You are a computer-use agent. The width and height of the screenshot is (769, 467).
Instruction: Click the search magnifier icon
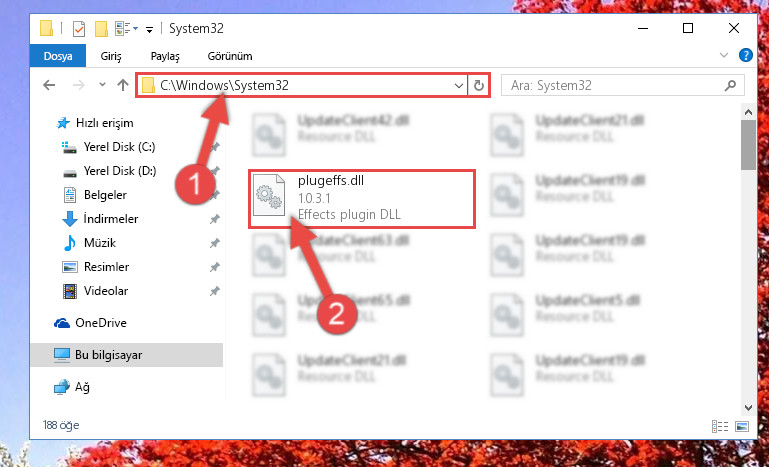[x=730, y=86]
